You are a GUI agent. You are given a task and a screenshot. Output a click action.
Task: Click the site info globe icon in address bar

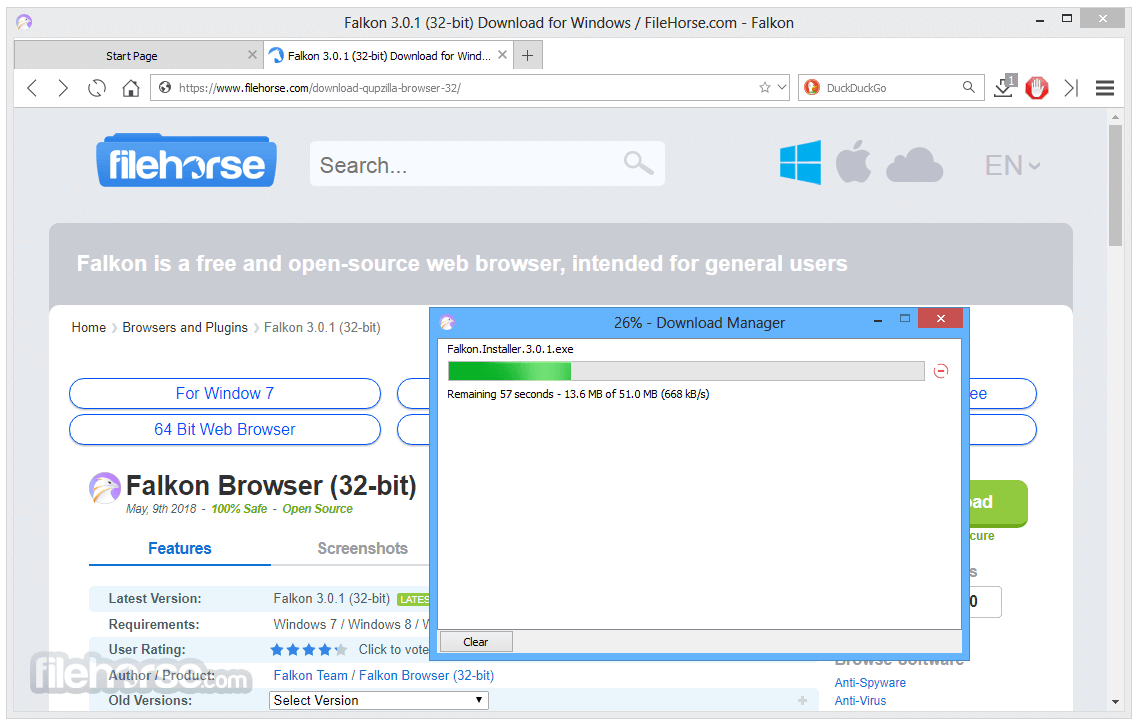coord(165,87)
